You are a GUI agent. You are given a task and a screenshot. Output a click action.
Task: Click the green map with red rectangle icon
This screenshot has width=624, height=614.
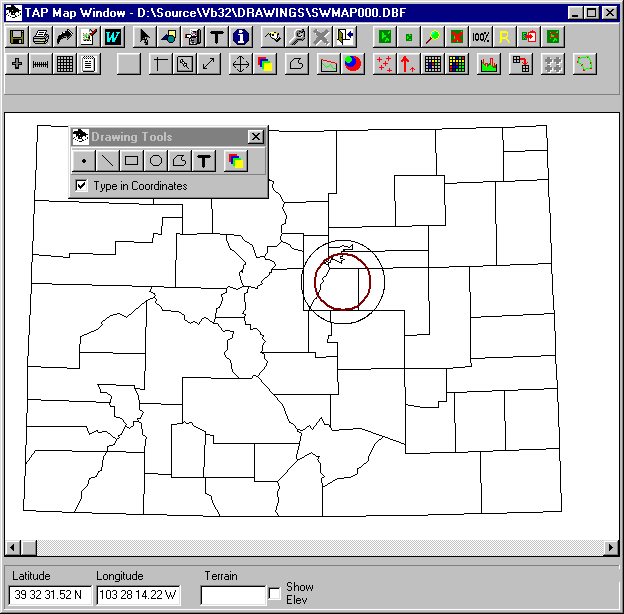pyautogui.click(x=553, y=37)
